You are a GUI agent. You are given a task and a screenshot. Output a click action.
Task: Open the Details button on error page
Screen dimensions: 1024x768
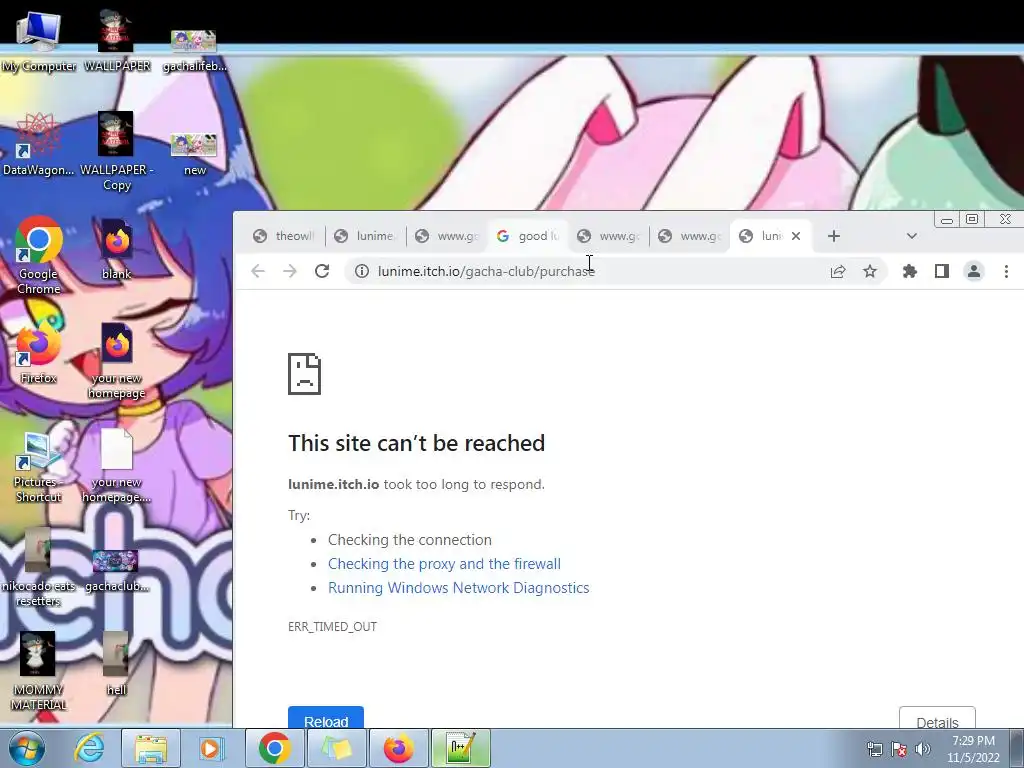point(937,717)
